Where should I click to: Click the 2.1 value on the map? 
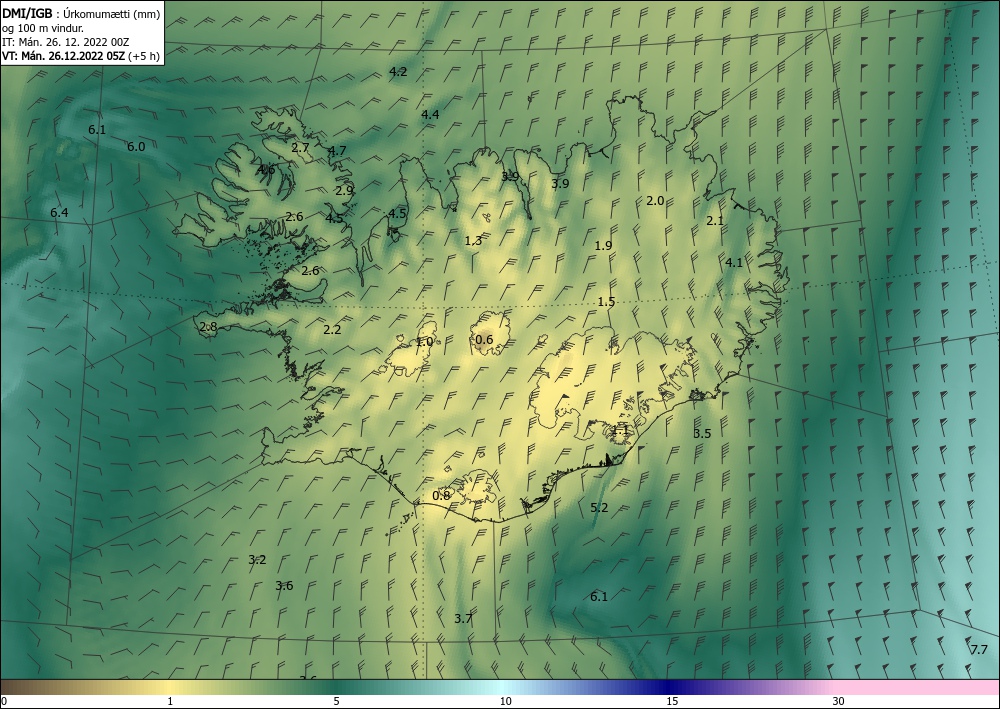[x=715, y=221]
